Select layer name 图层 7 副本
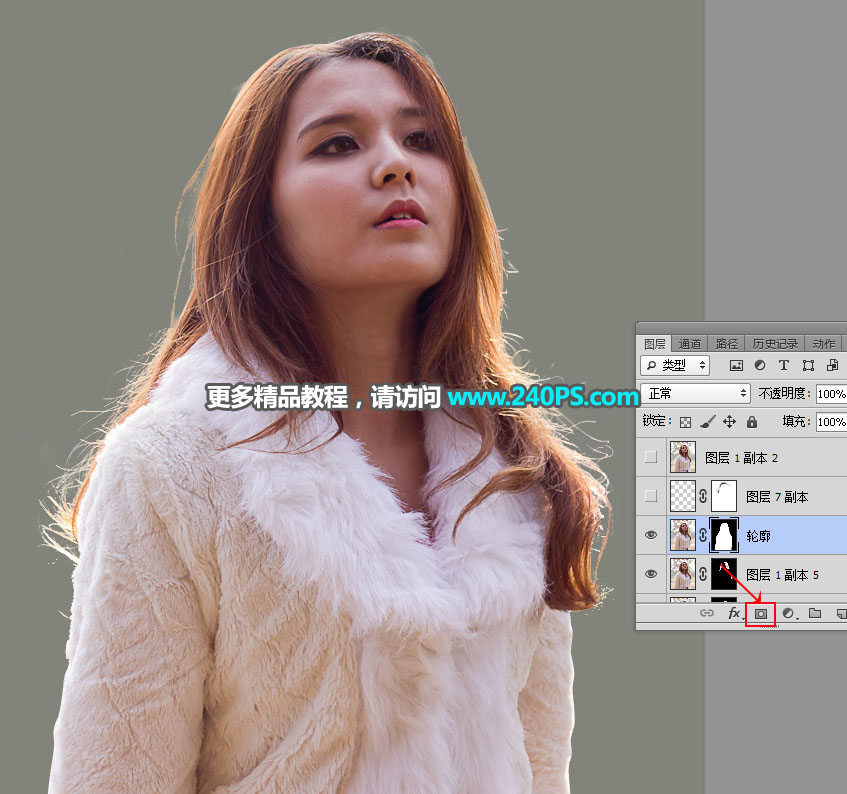 [x=777, y=497]
